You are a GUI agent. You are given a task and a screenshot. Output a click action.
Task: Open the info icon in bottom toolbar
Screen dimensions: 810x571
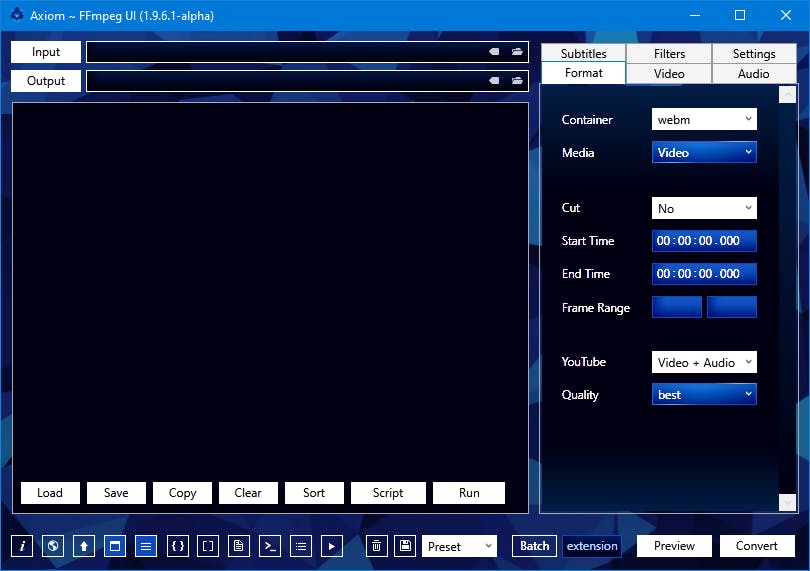click(22, 546)
